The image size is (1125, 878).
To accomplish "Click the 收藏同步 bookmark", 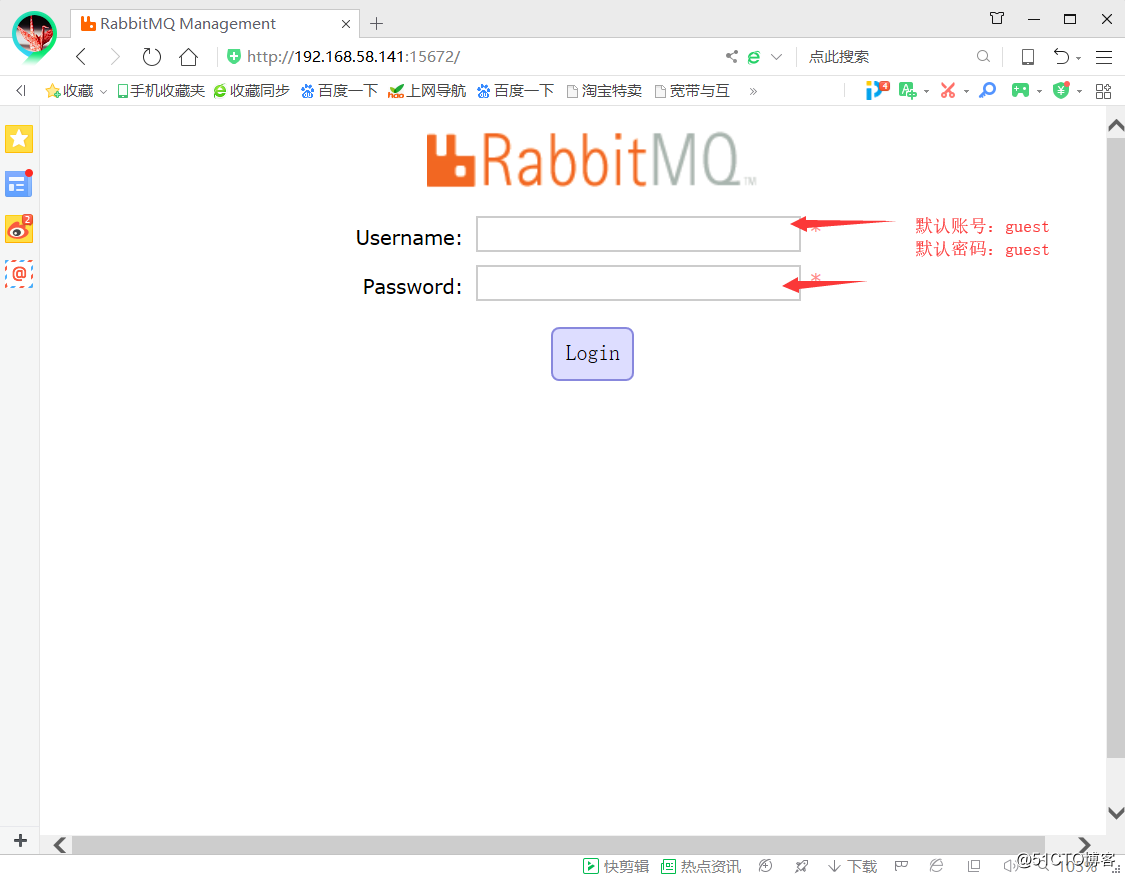I will [x=252, y=90].
